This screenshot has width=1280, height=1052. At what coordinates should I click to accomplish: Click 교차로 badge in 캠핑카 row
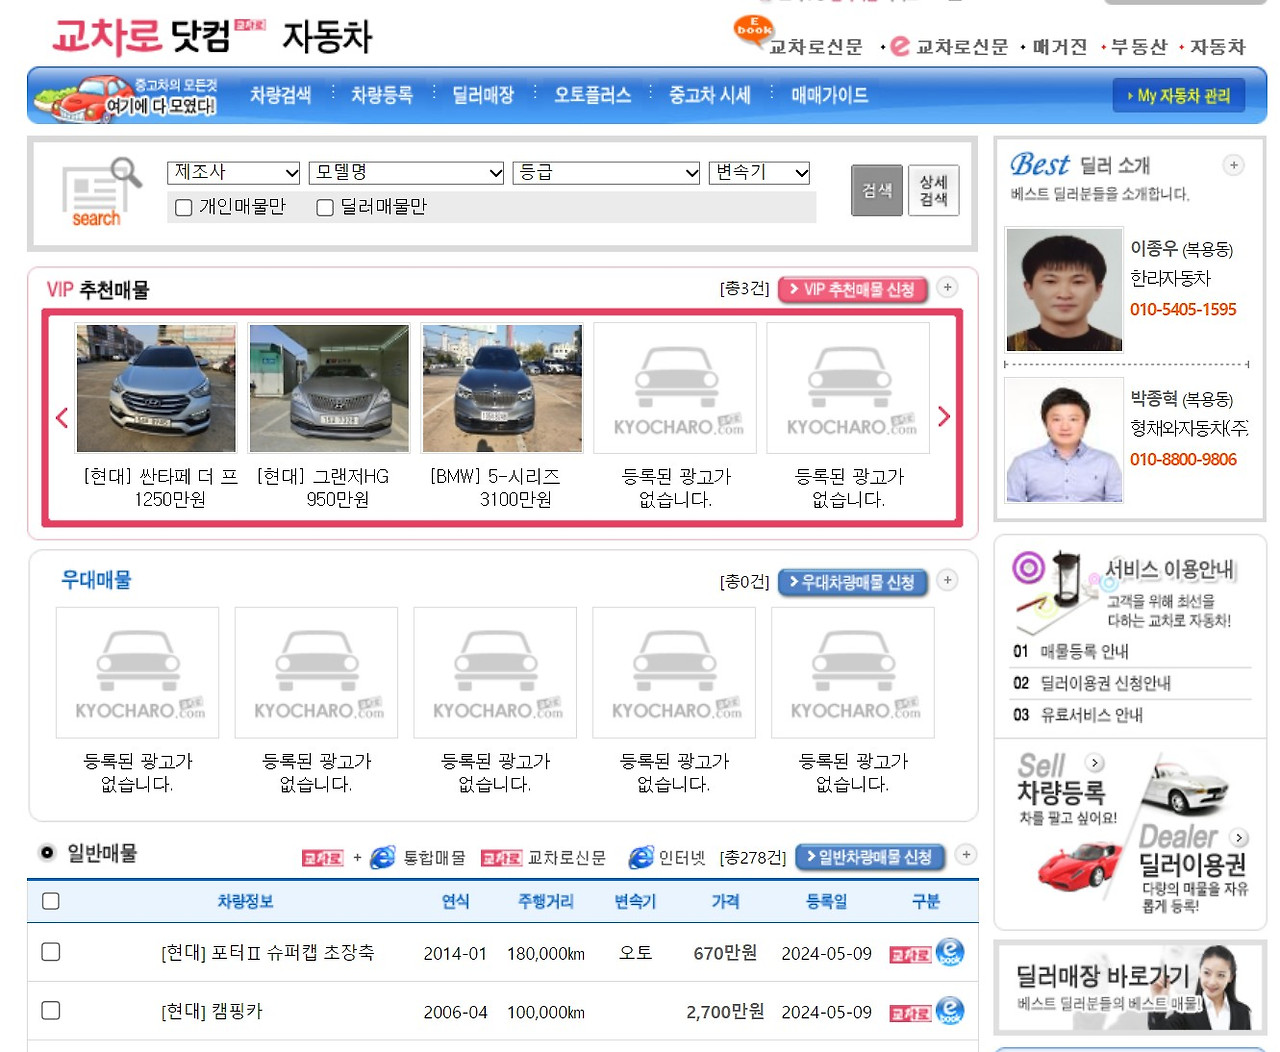910,1013
